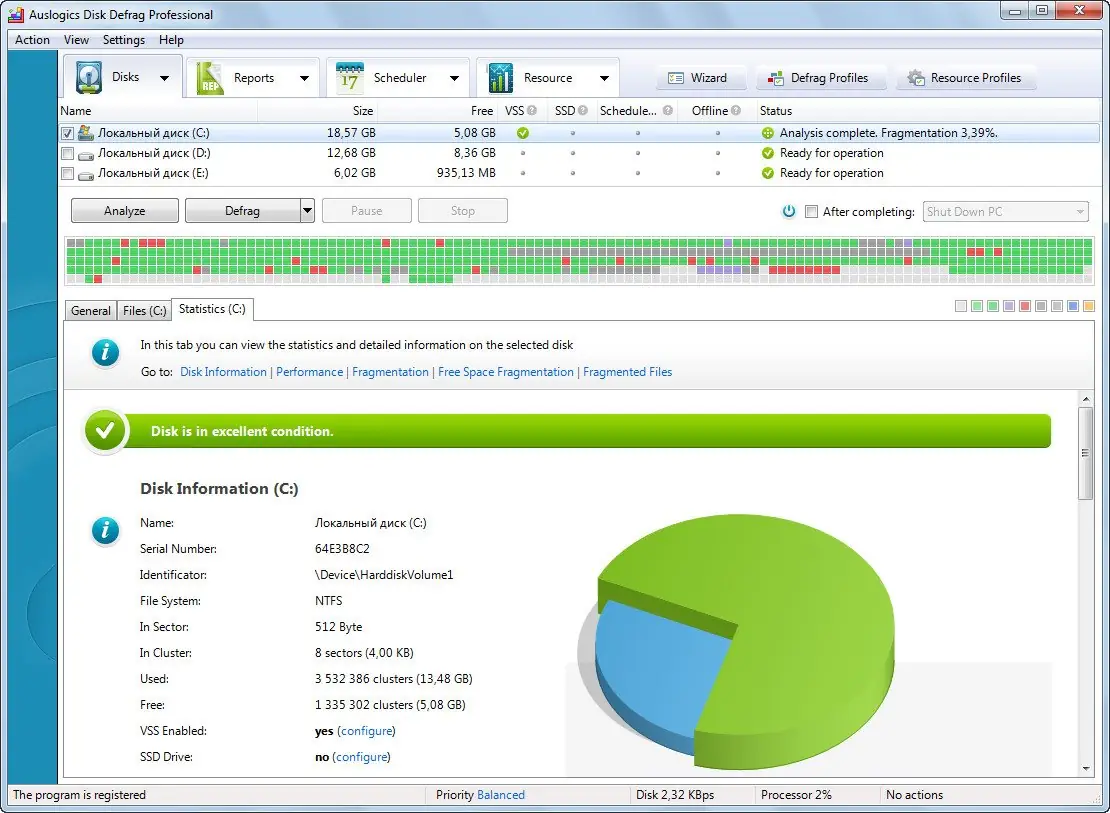Go to the Fragmentation link
This screenshot has width=1110, height=813.
[x=390, y=372]
